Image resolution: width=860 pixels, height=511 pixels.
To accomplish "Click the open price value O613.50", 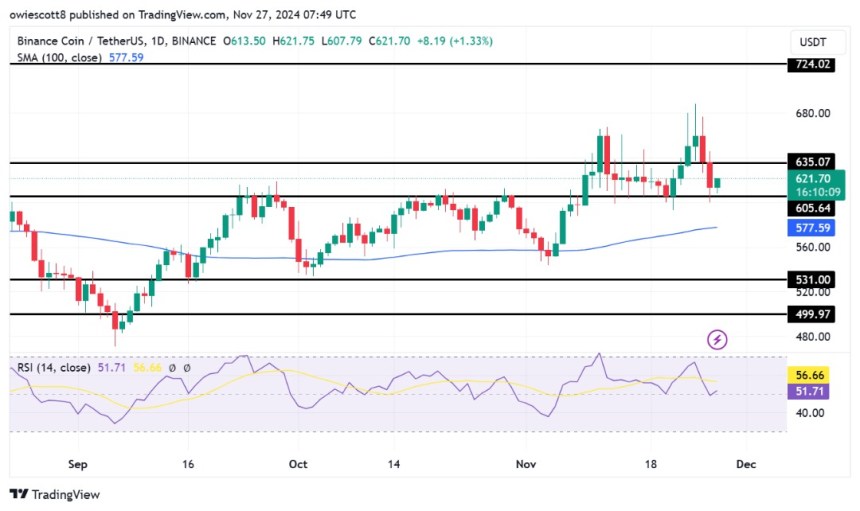I will (244, 41).
